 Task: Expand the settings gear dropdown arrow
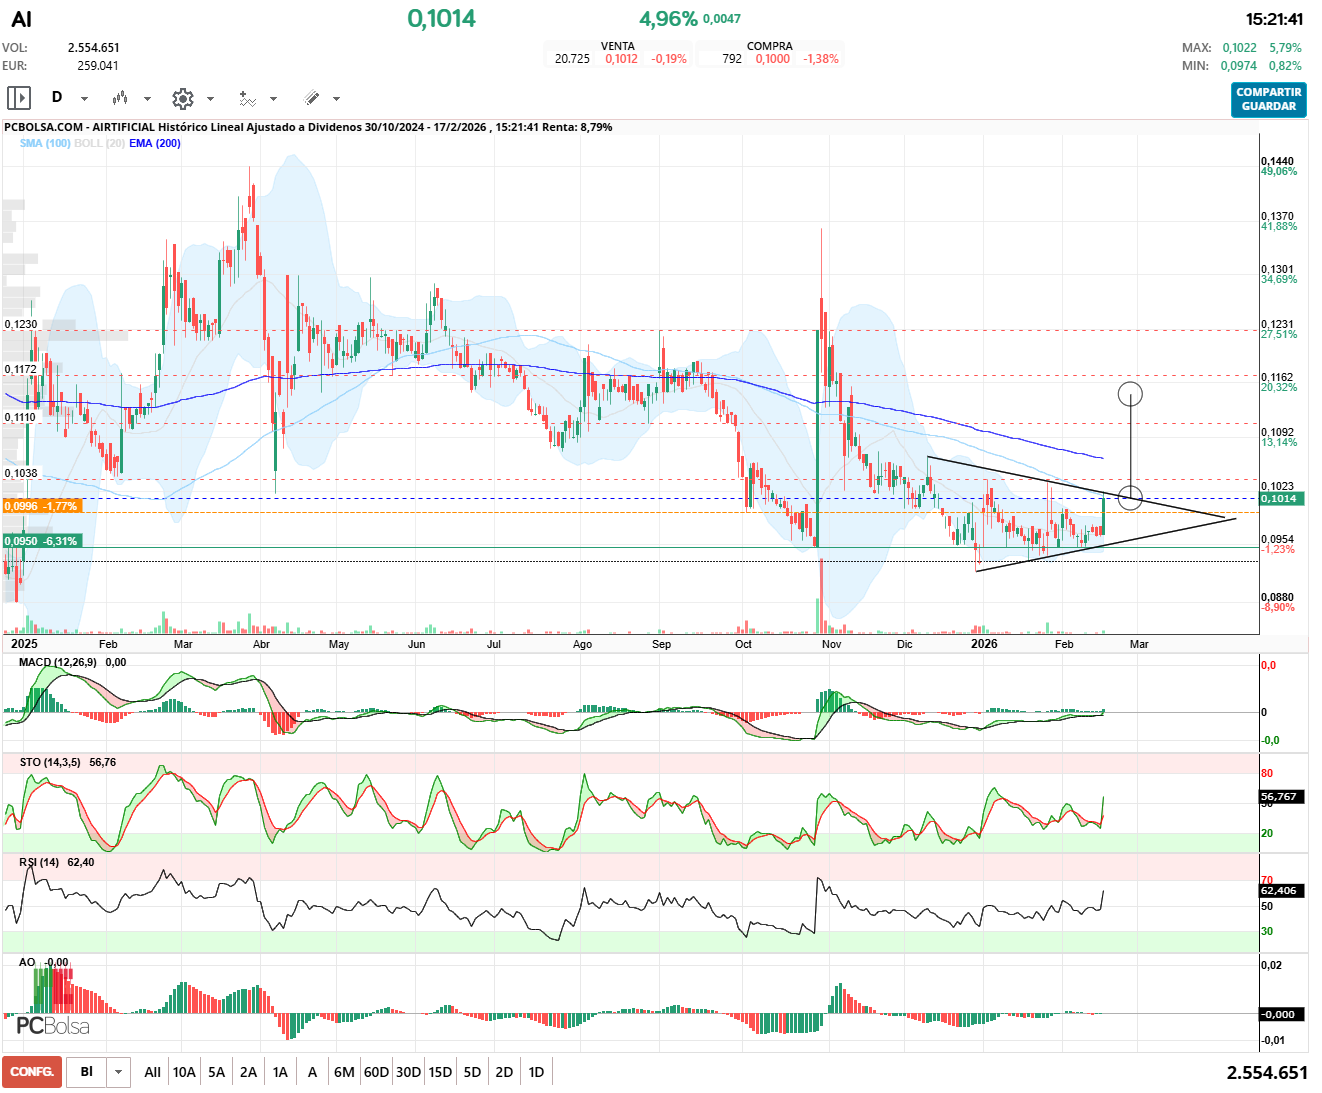pyautogui.click(x=210, y=99)
